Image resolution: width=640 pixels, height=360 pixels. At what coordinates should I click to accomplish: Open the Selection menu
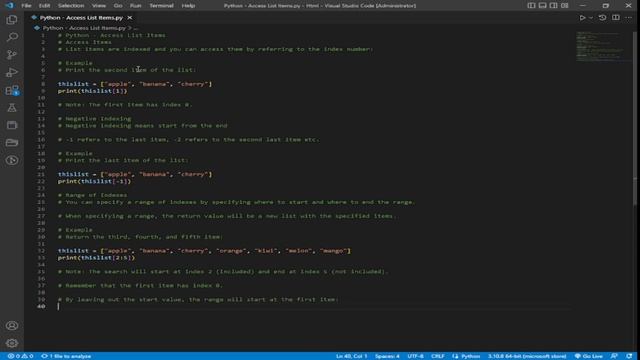coord(71,5)
